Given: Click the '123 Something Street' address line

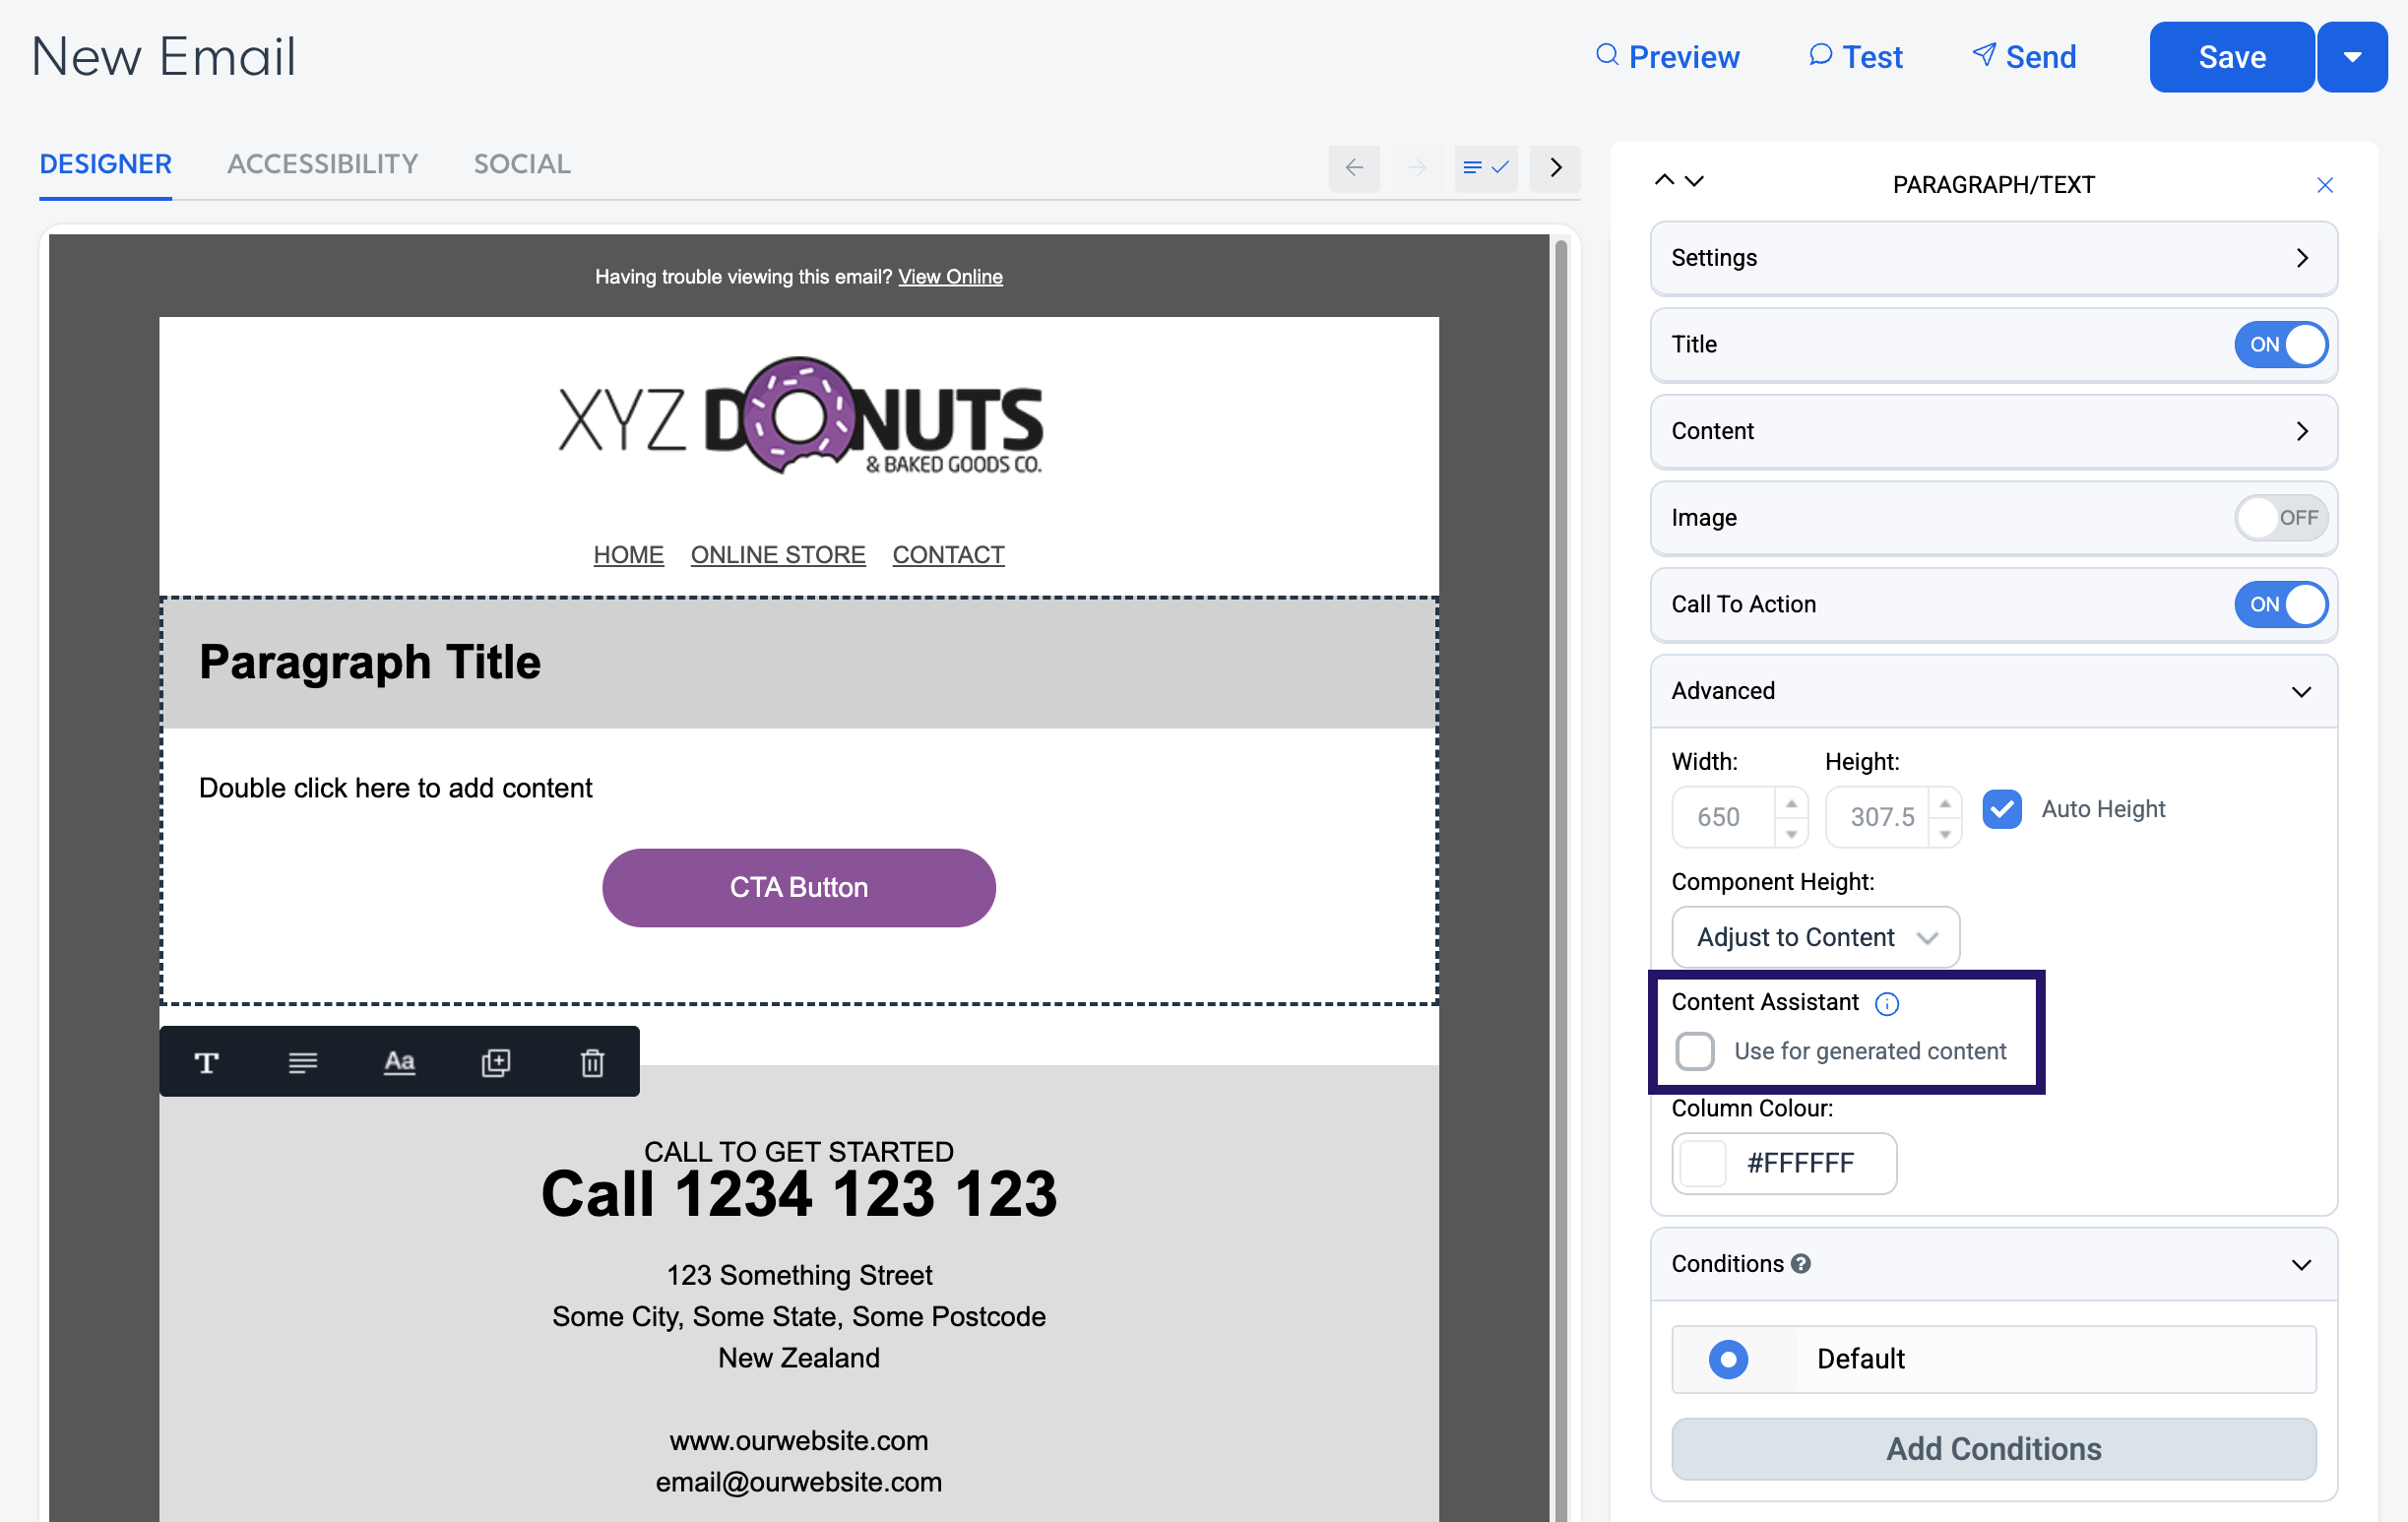Looking at the screenshot, I should (798, 1276).
